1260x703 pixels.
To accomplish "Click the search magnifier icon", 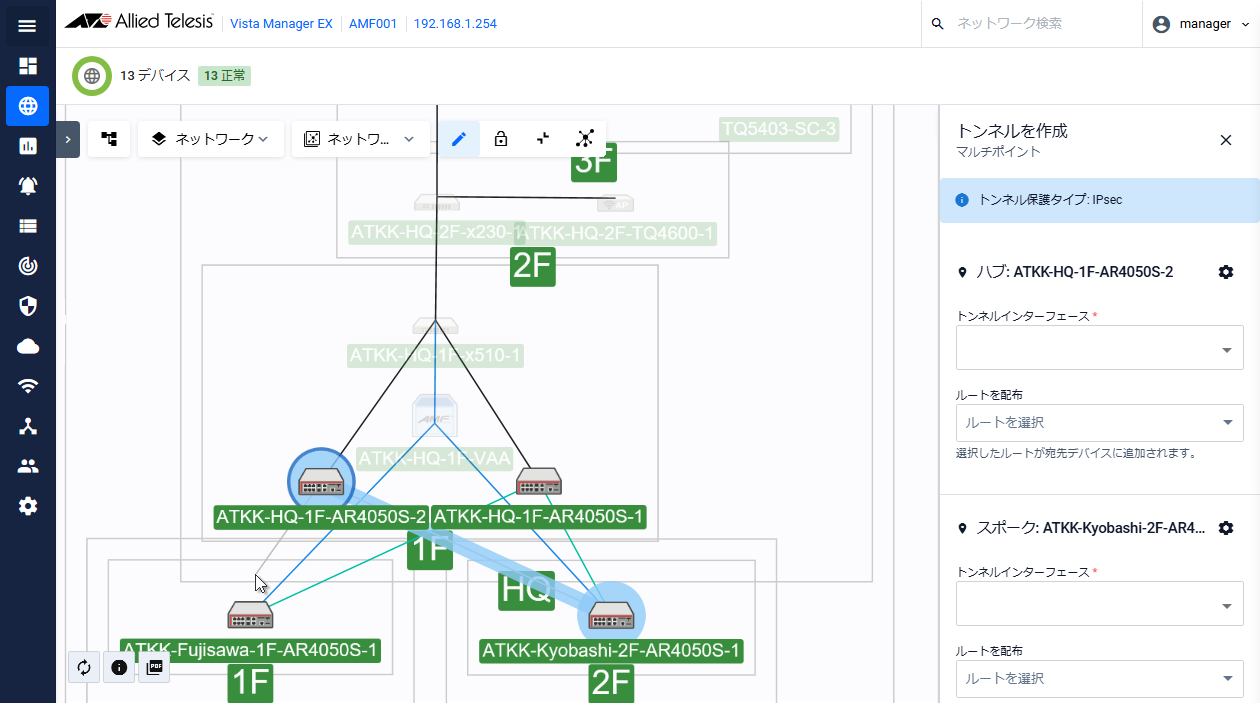I will (937, 23).
